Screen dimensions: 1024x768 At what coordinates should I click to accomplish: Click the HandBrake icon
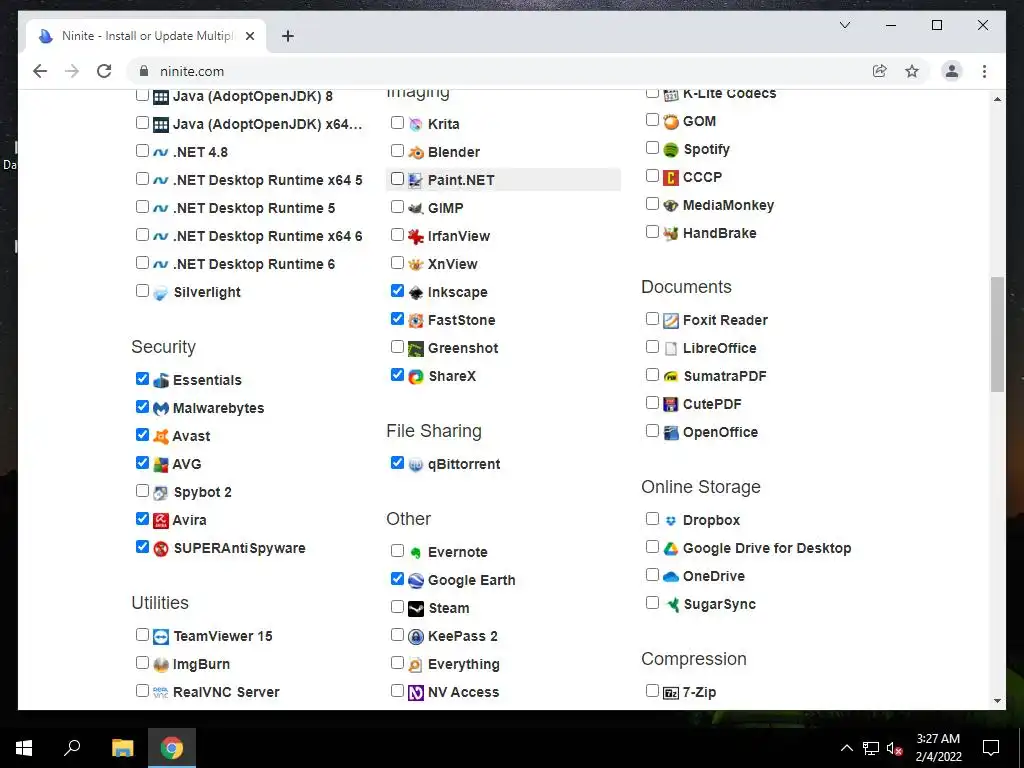point(671,233)
